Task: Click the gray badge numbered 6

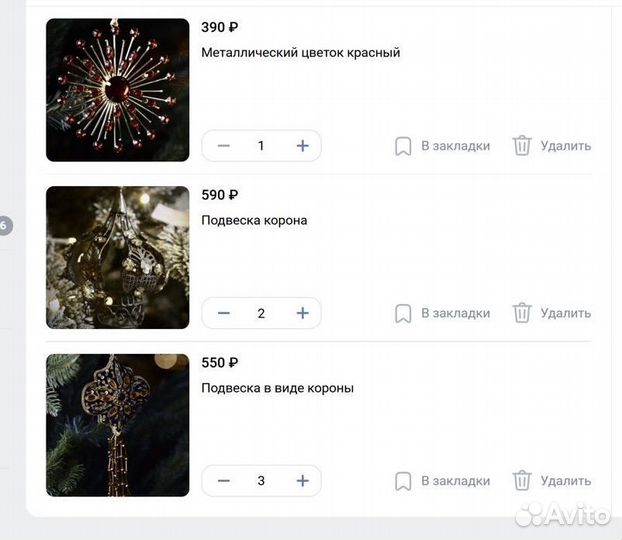Action: (5, 226)
